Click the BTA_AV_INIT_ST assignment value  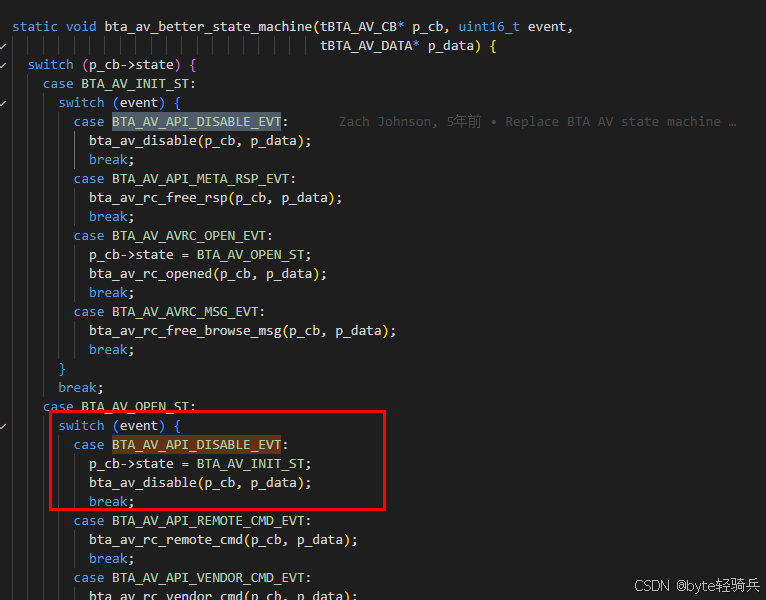point(250,464)
